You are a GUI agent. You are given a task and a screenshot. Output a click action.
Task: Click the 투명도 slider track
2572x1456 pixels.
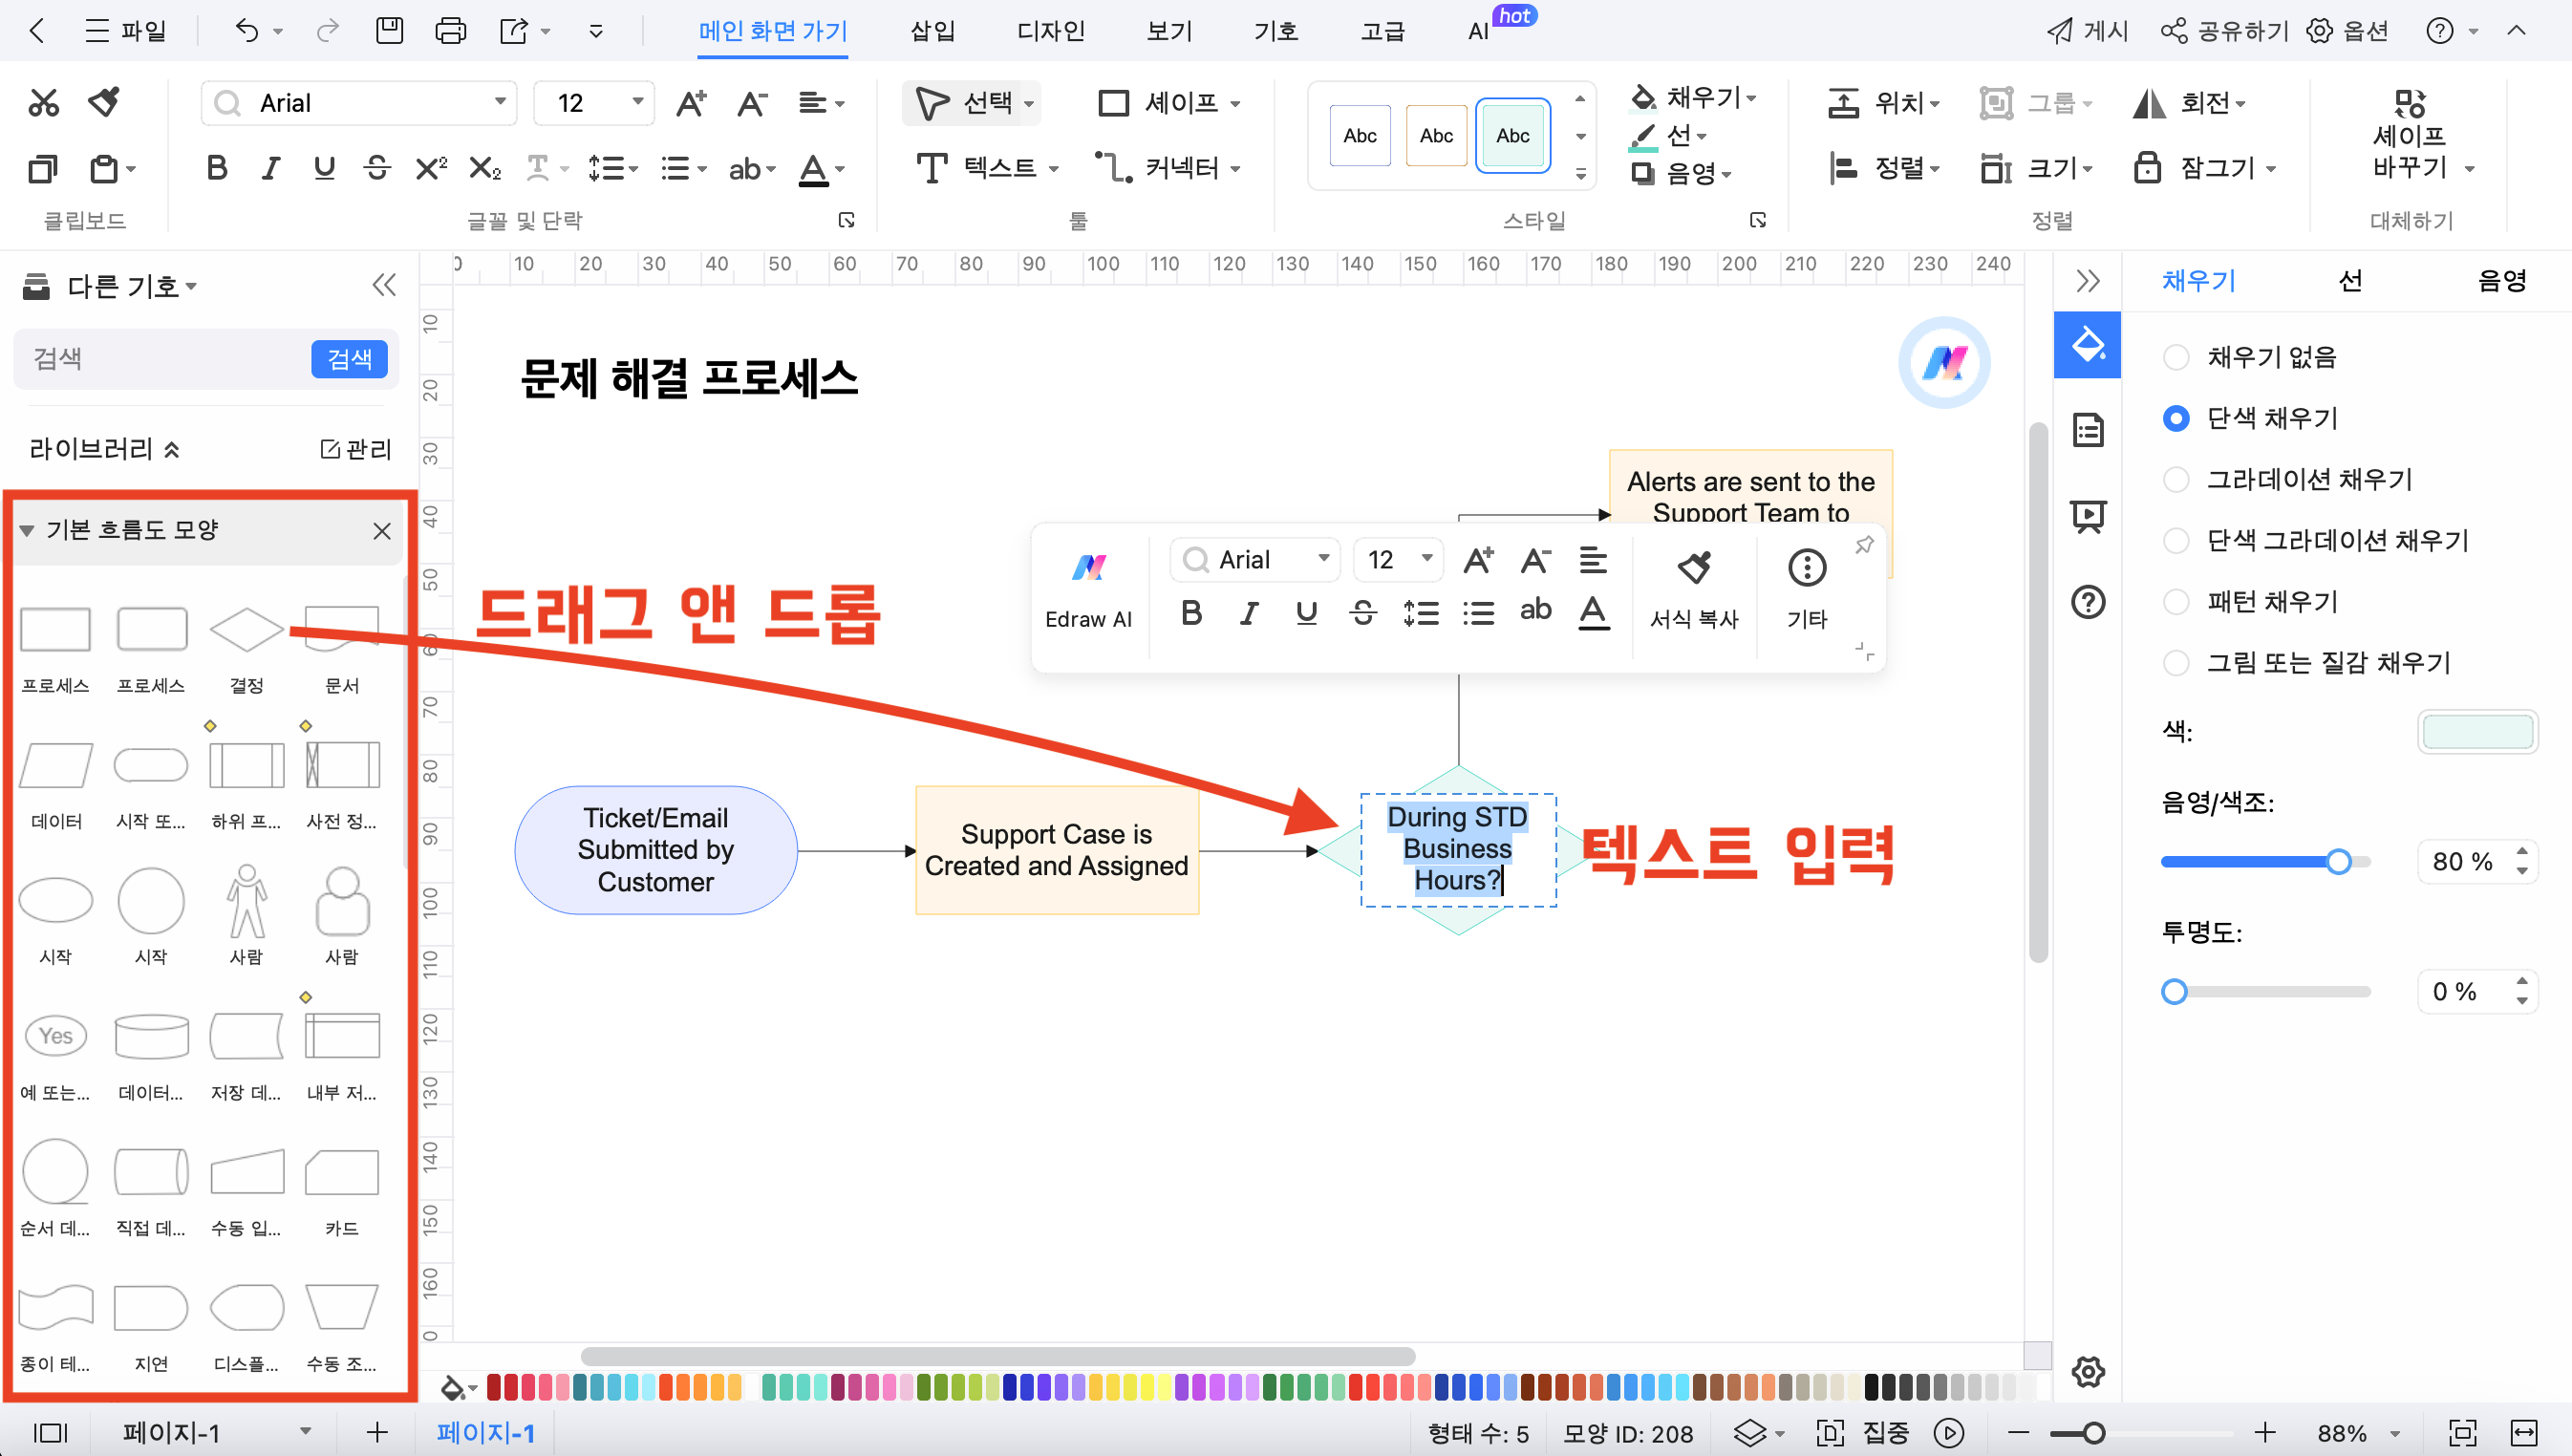pos(2265,992)
